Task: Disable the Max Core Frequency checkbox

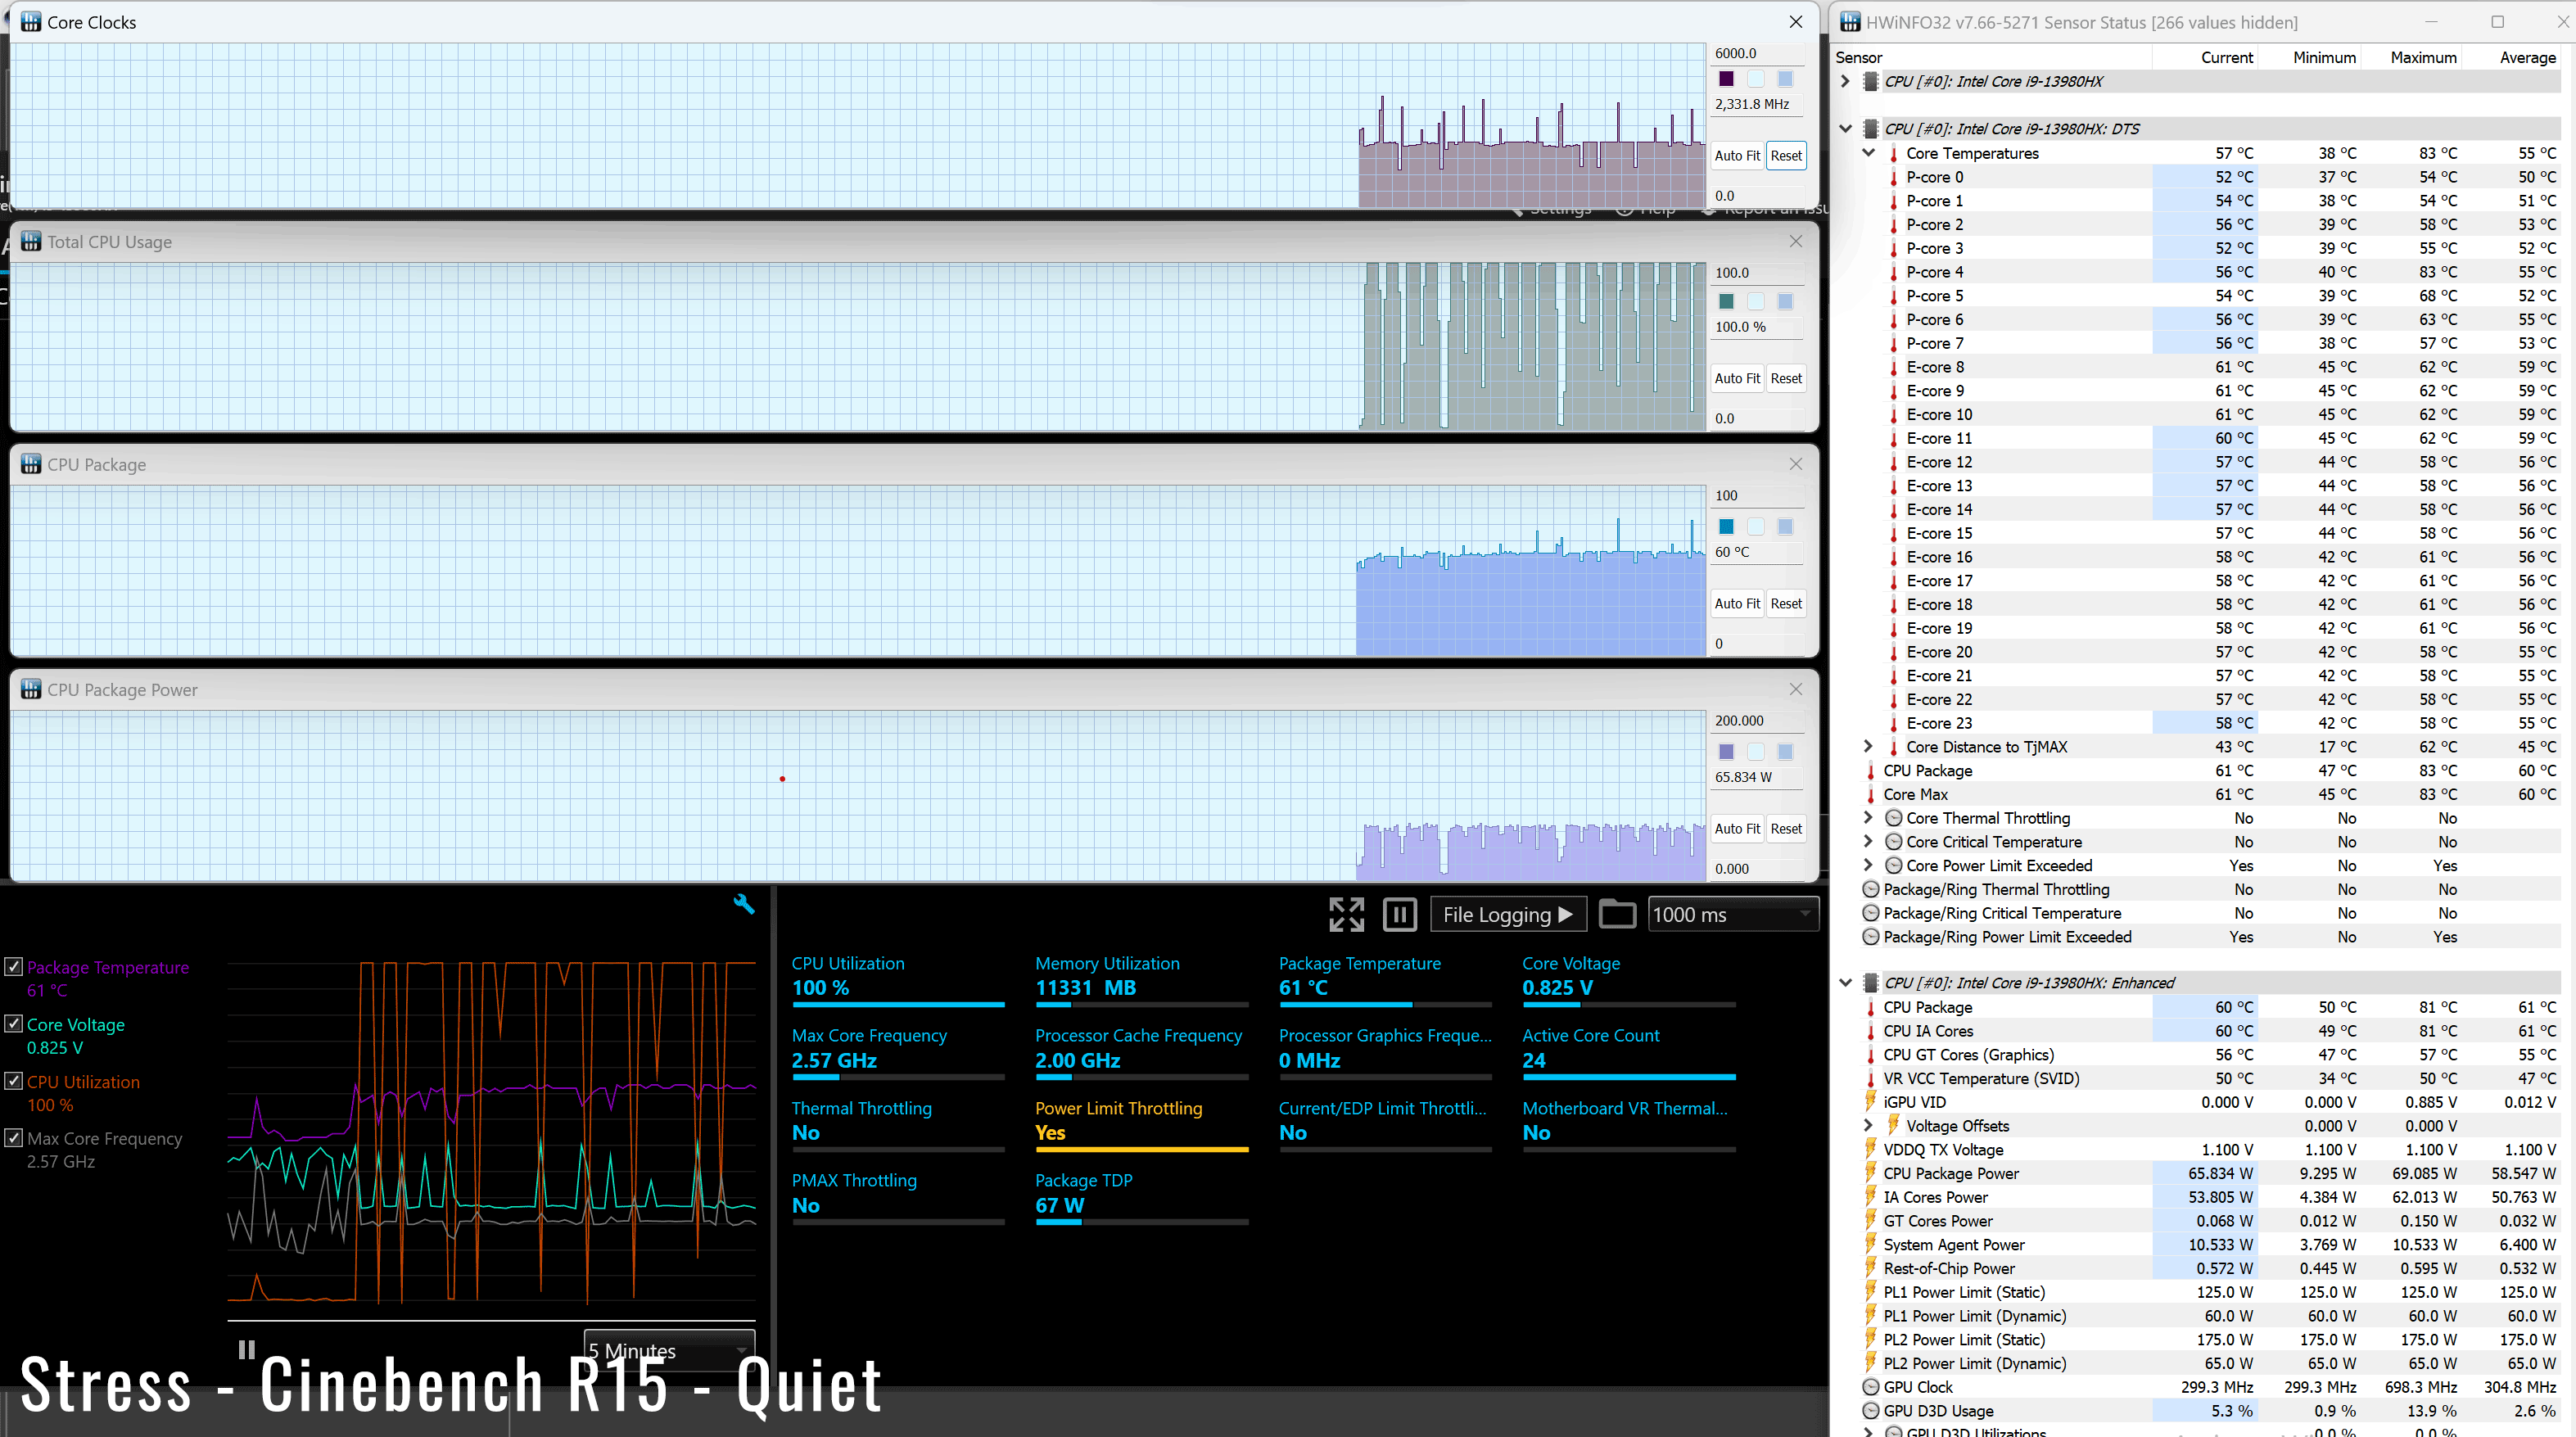Action: pos(14,1138)
